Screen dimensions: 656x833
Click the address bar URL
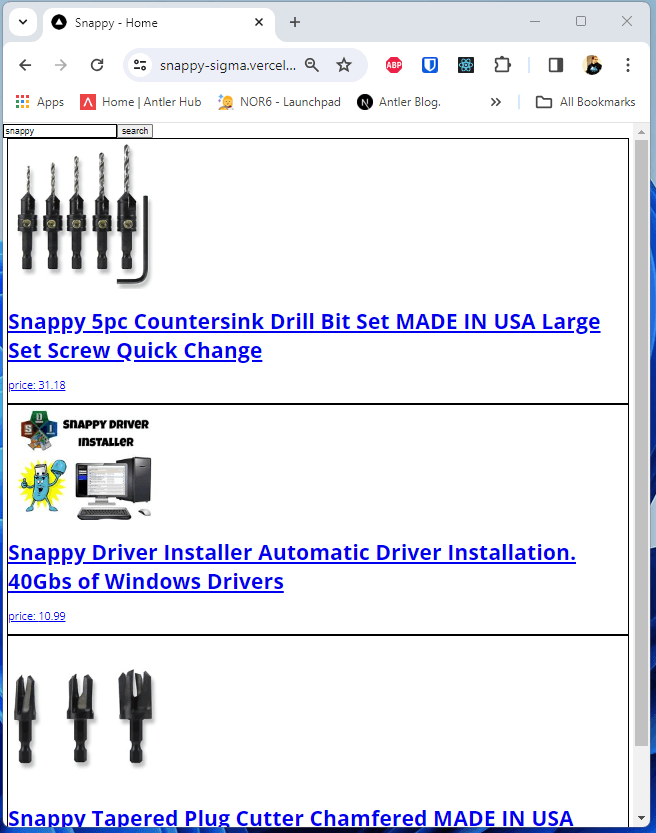pos(228,65)
